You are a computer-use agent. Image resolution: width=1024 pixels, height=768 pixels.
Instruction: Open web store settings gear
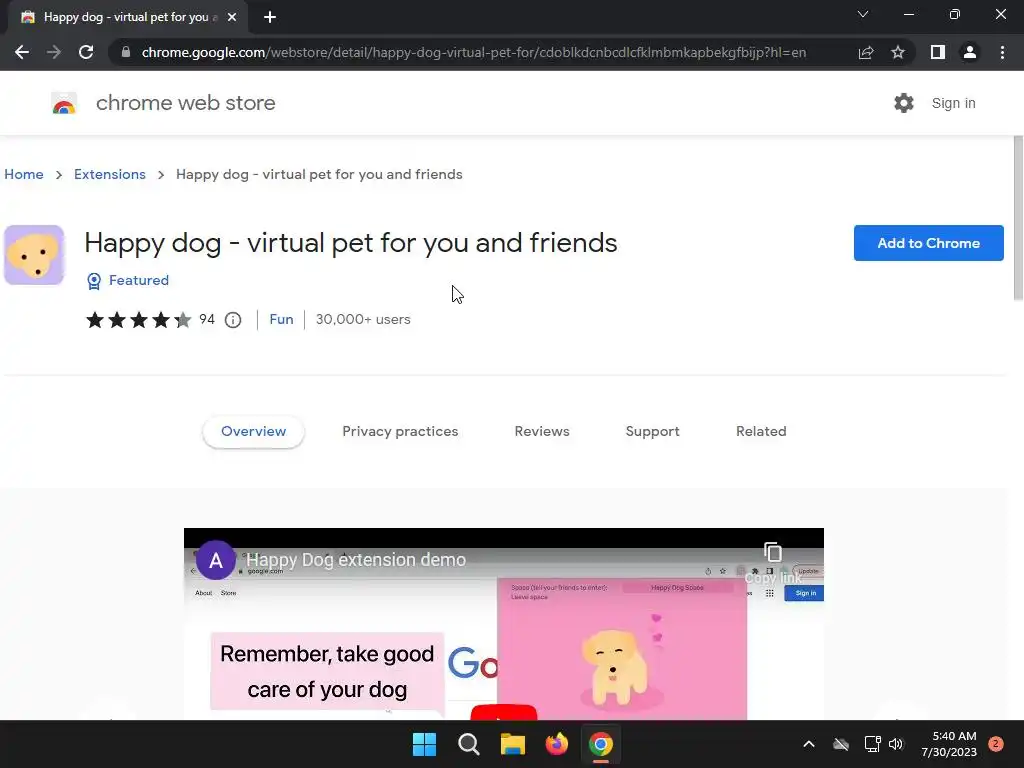(x=904, y=103)
